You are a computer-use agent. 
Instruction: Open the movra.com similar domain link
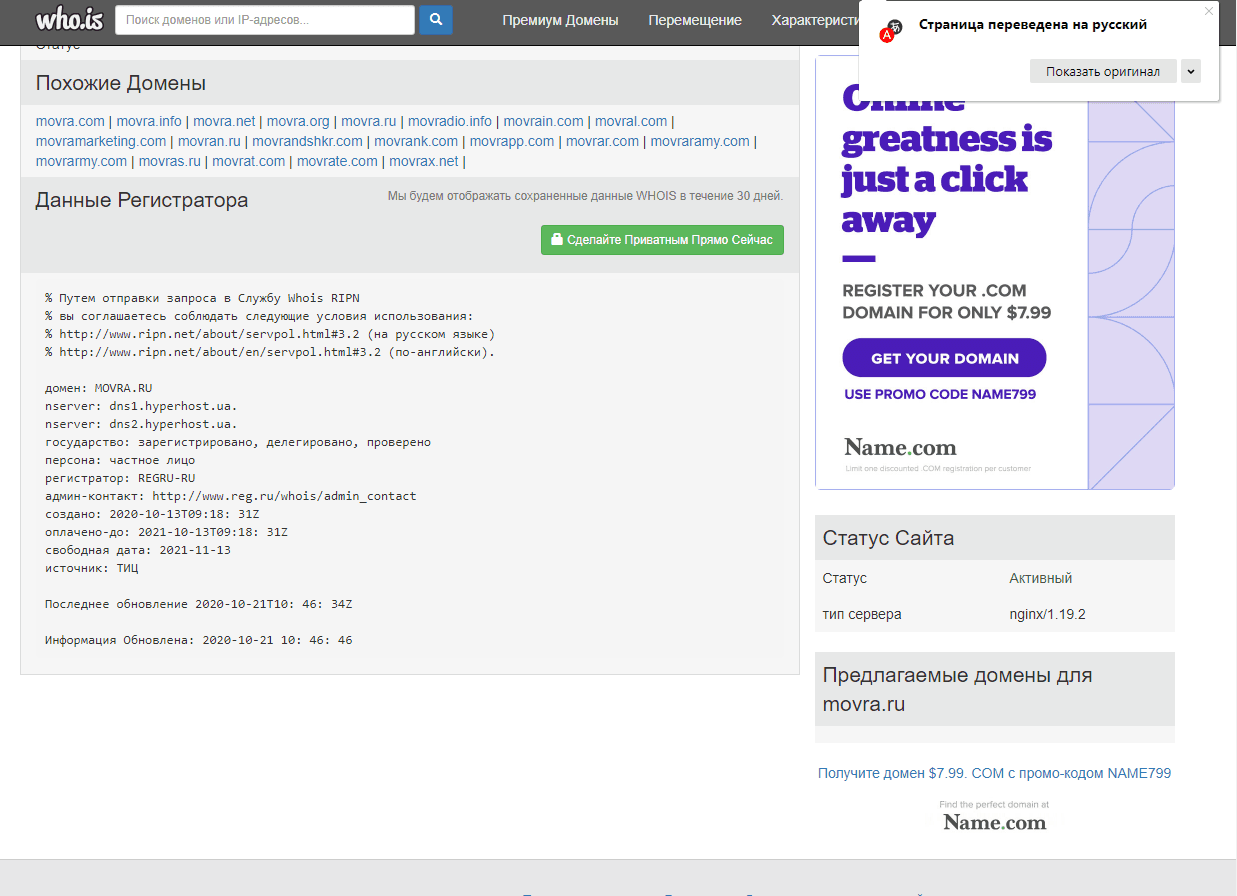[x=70, y=121]
